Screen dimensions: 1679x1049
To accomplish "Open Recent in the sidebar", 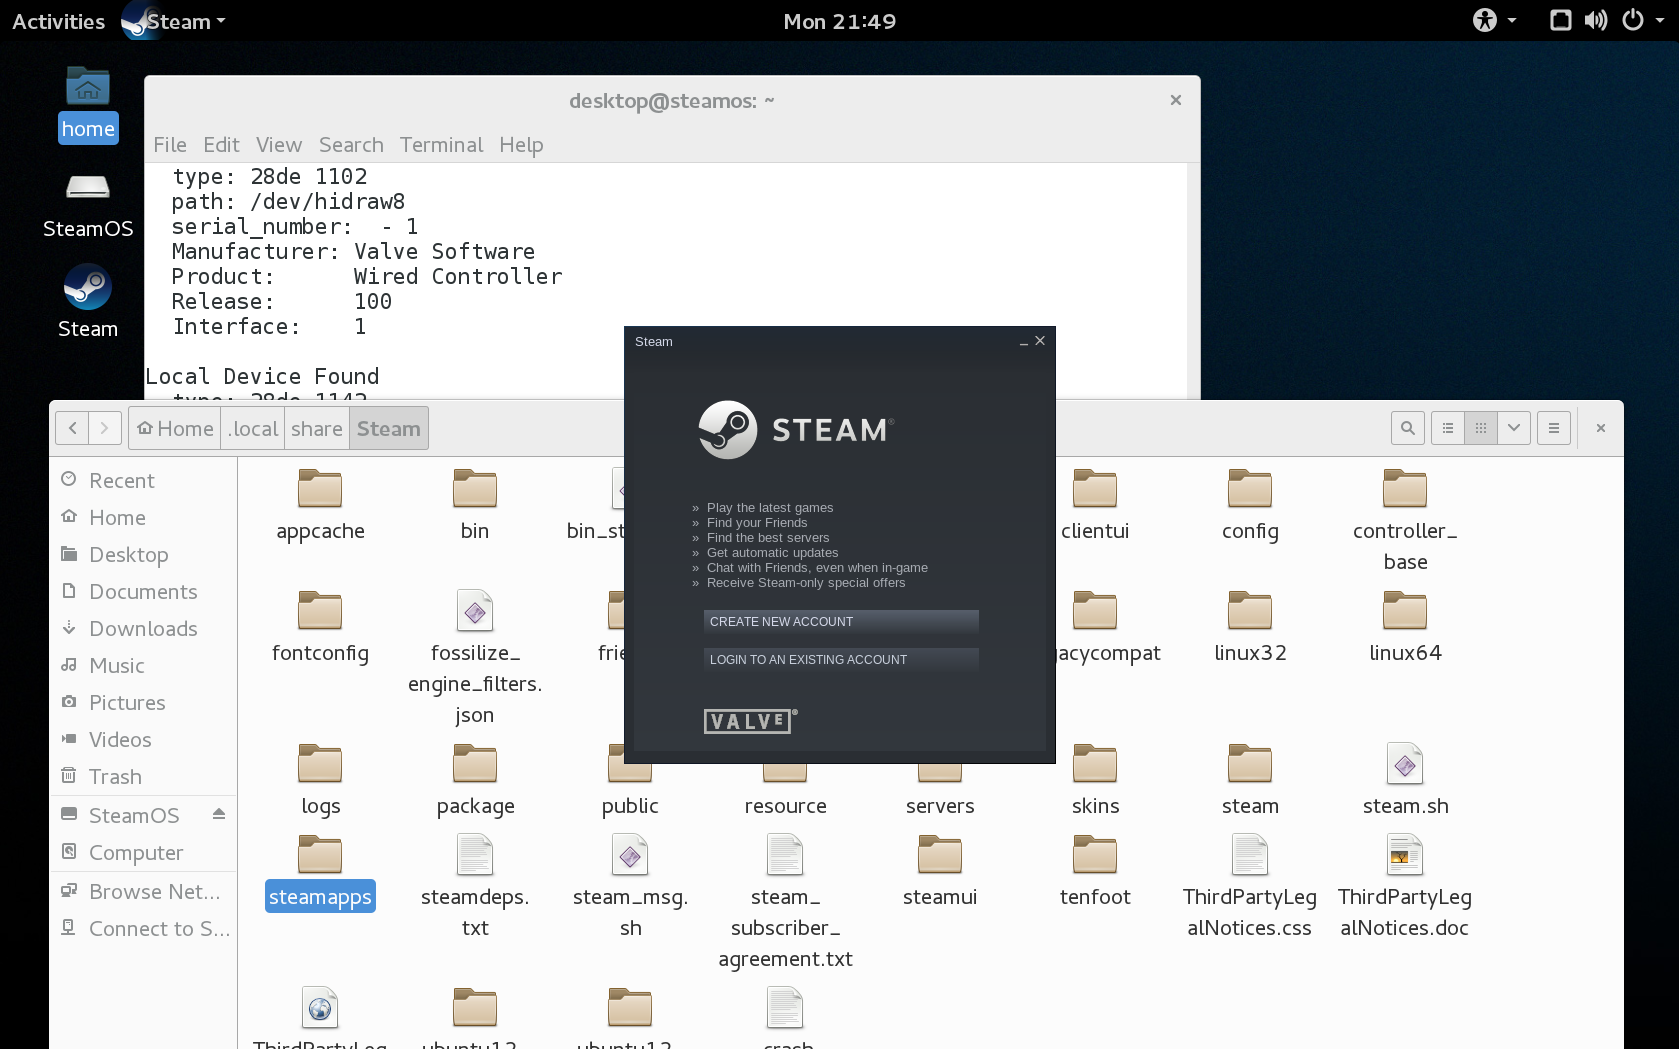I will pos(143,480).
